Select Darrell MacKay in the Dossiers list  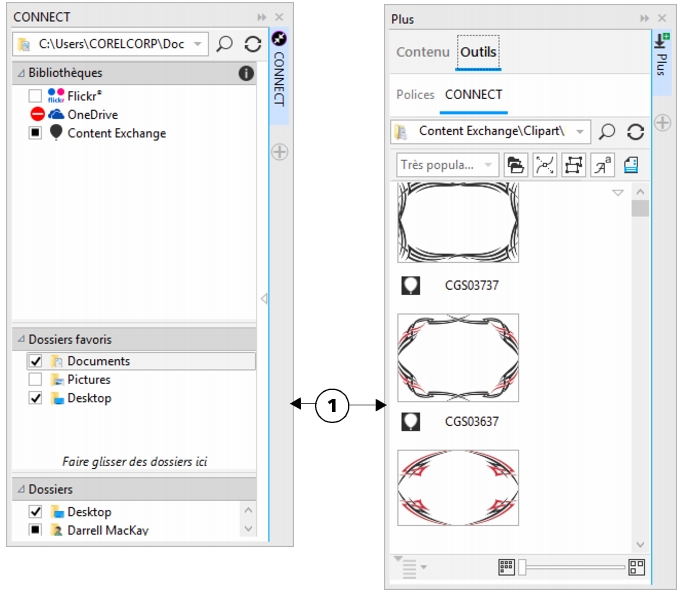pyautogui.click(x=105, y=530)
